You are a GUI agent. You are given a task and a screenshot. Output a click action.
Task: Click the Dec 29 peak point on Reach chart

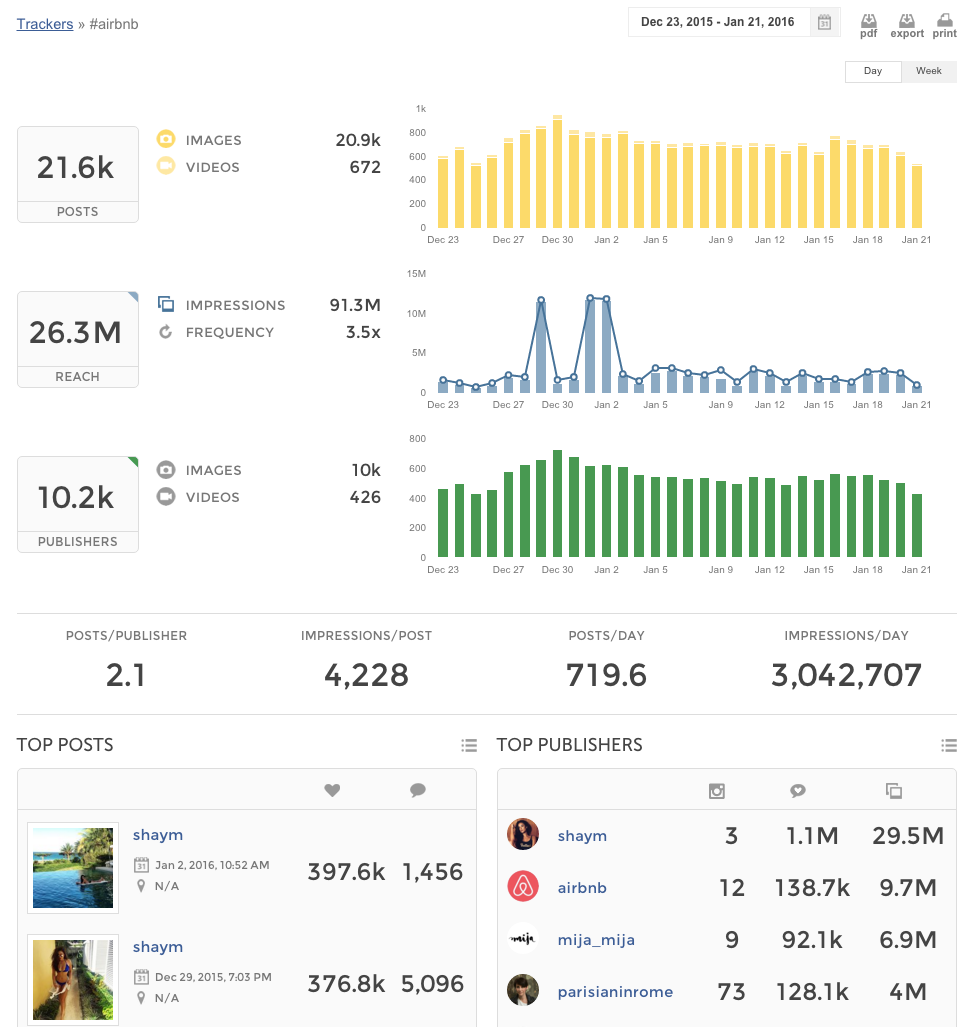point(541,300)
